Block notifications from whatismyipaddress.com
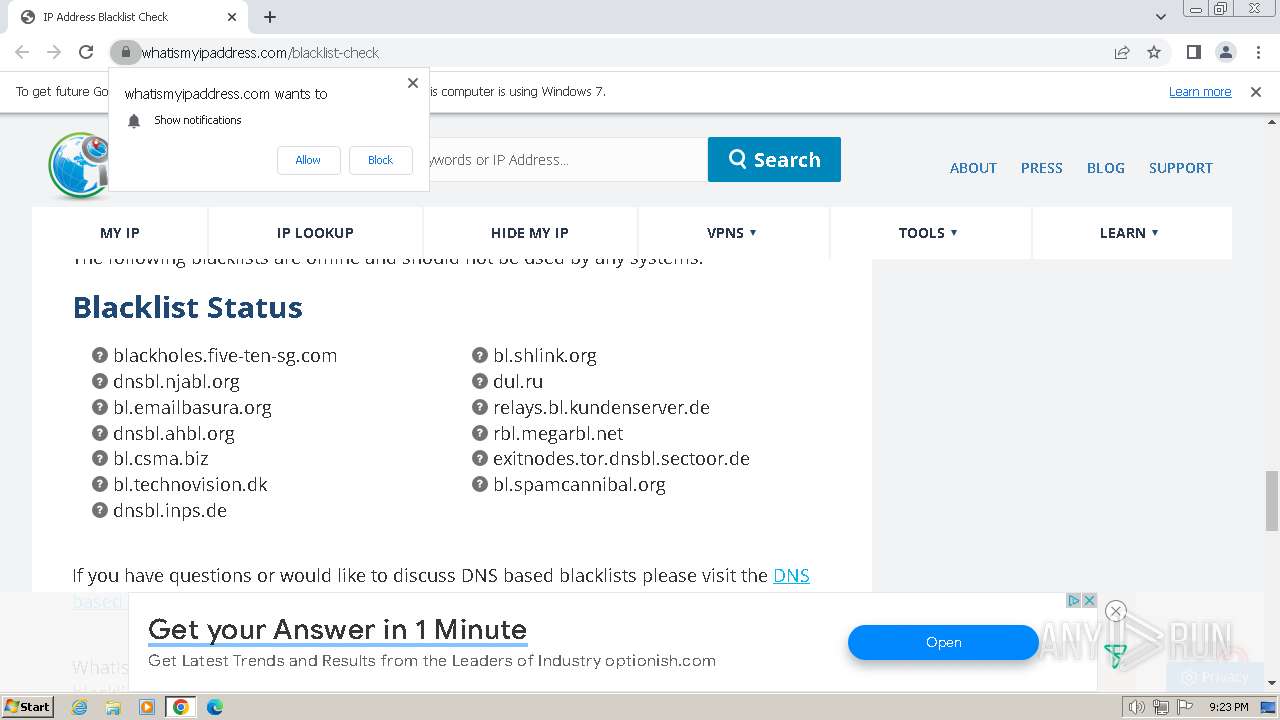 [380, 160]
